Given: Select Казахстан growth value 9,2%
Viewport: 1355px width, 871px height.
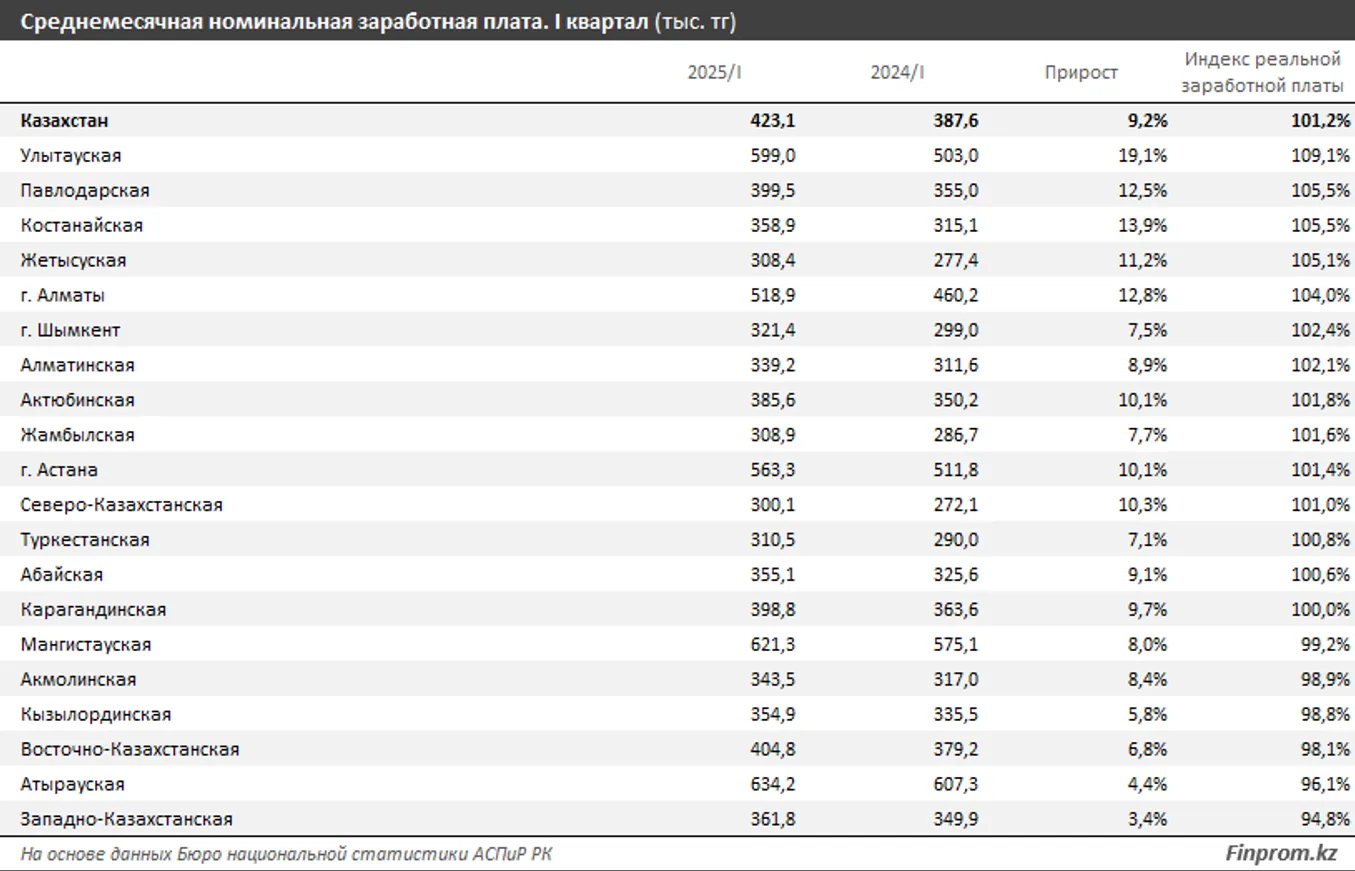Looking at the screenshot, I should tap(1146, 121).
